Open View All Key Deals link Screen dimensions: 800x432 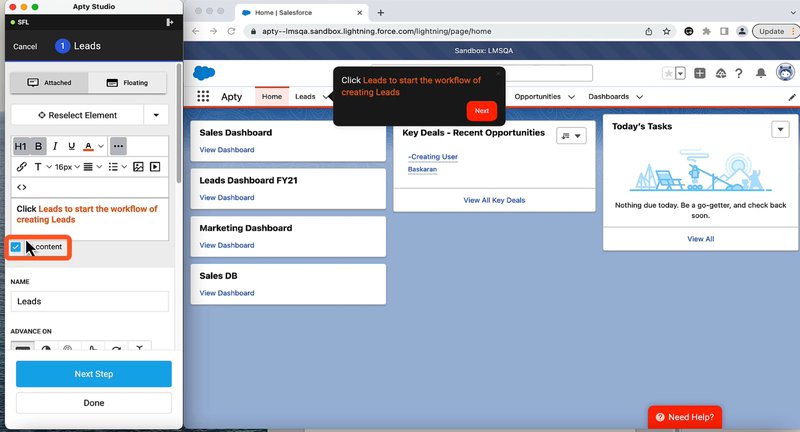494,200
